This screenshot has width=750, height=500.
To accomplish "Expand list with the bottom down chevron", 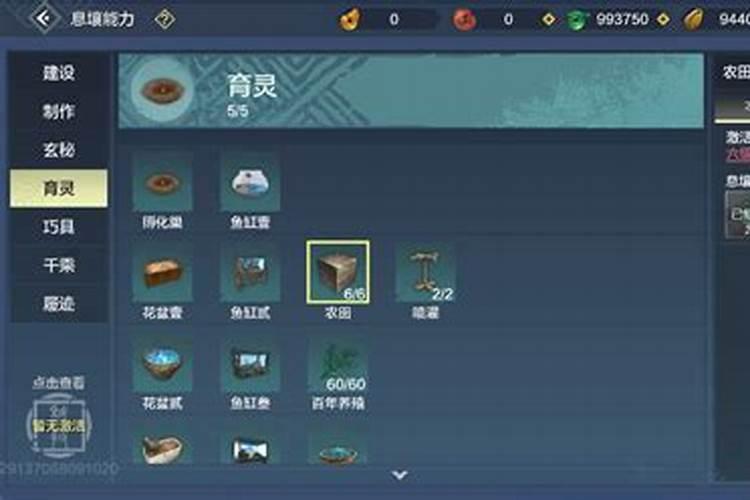I will [399, 475].
